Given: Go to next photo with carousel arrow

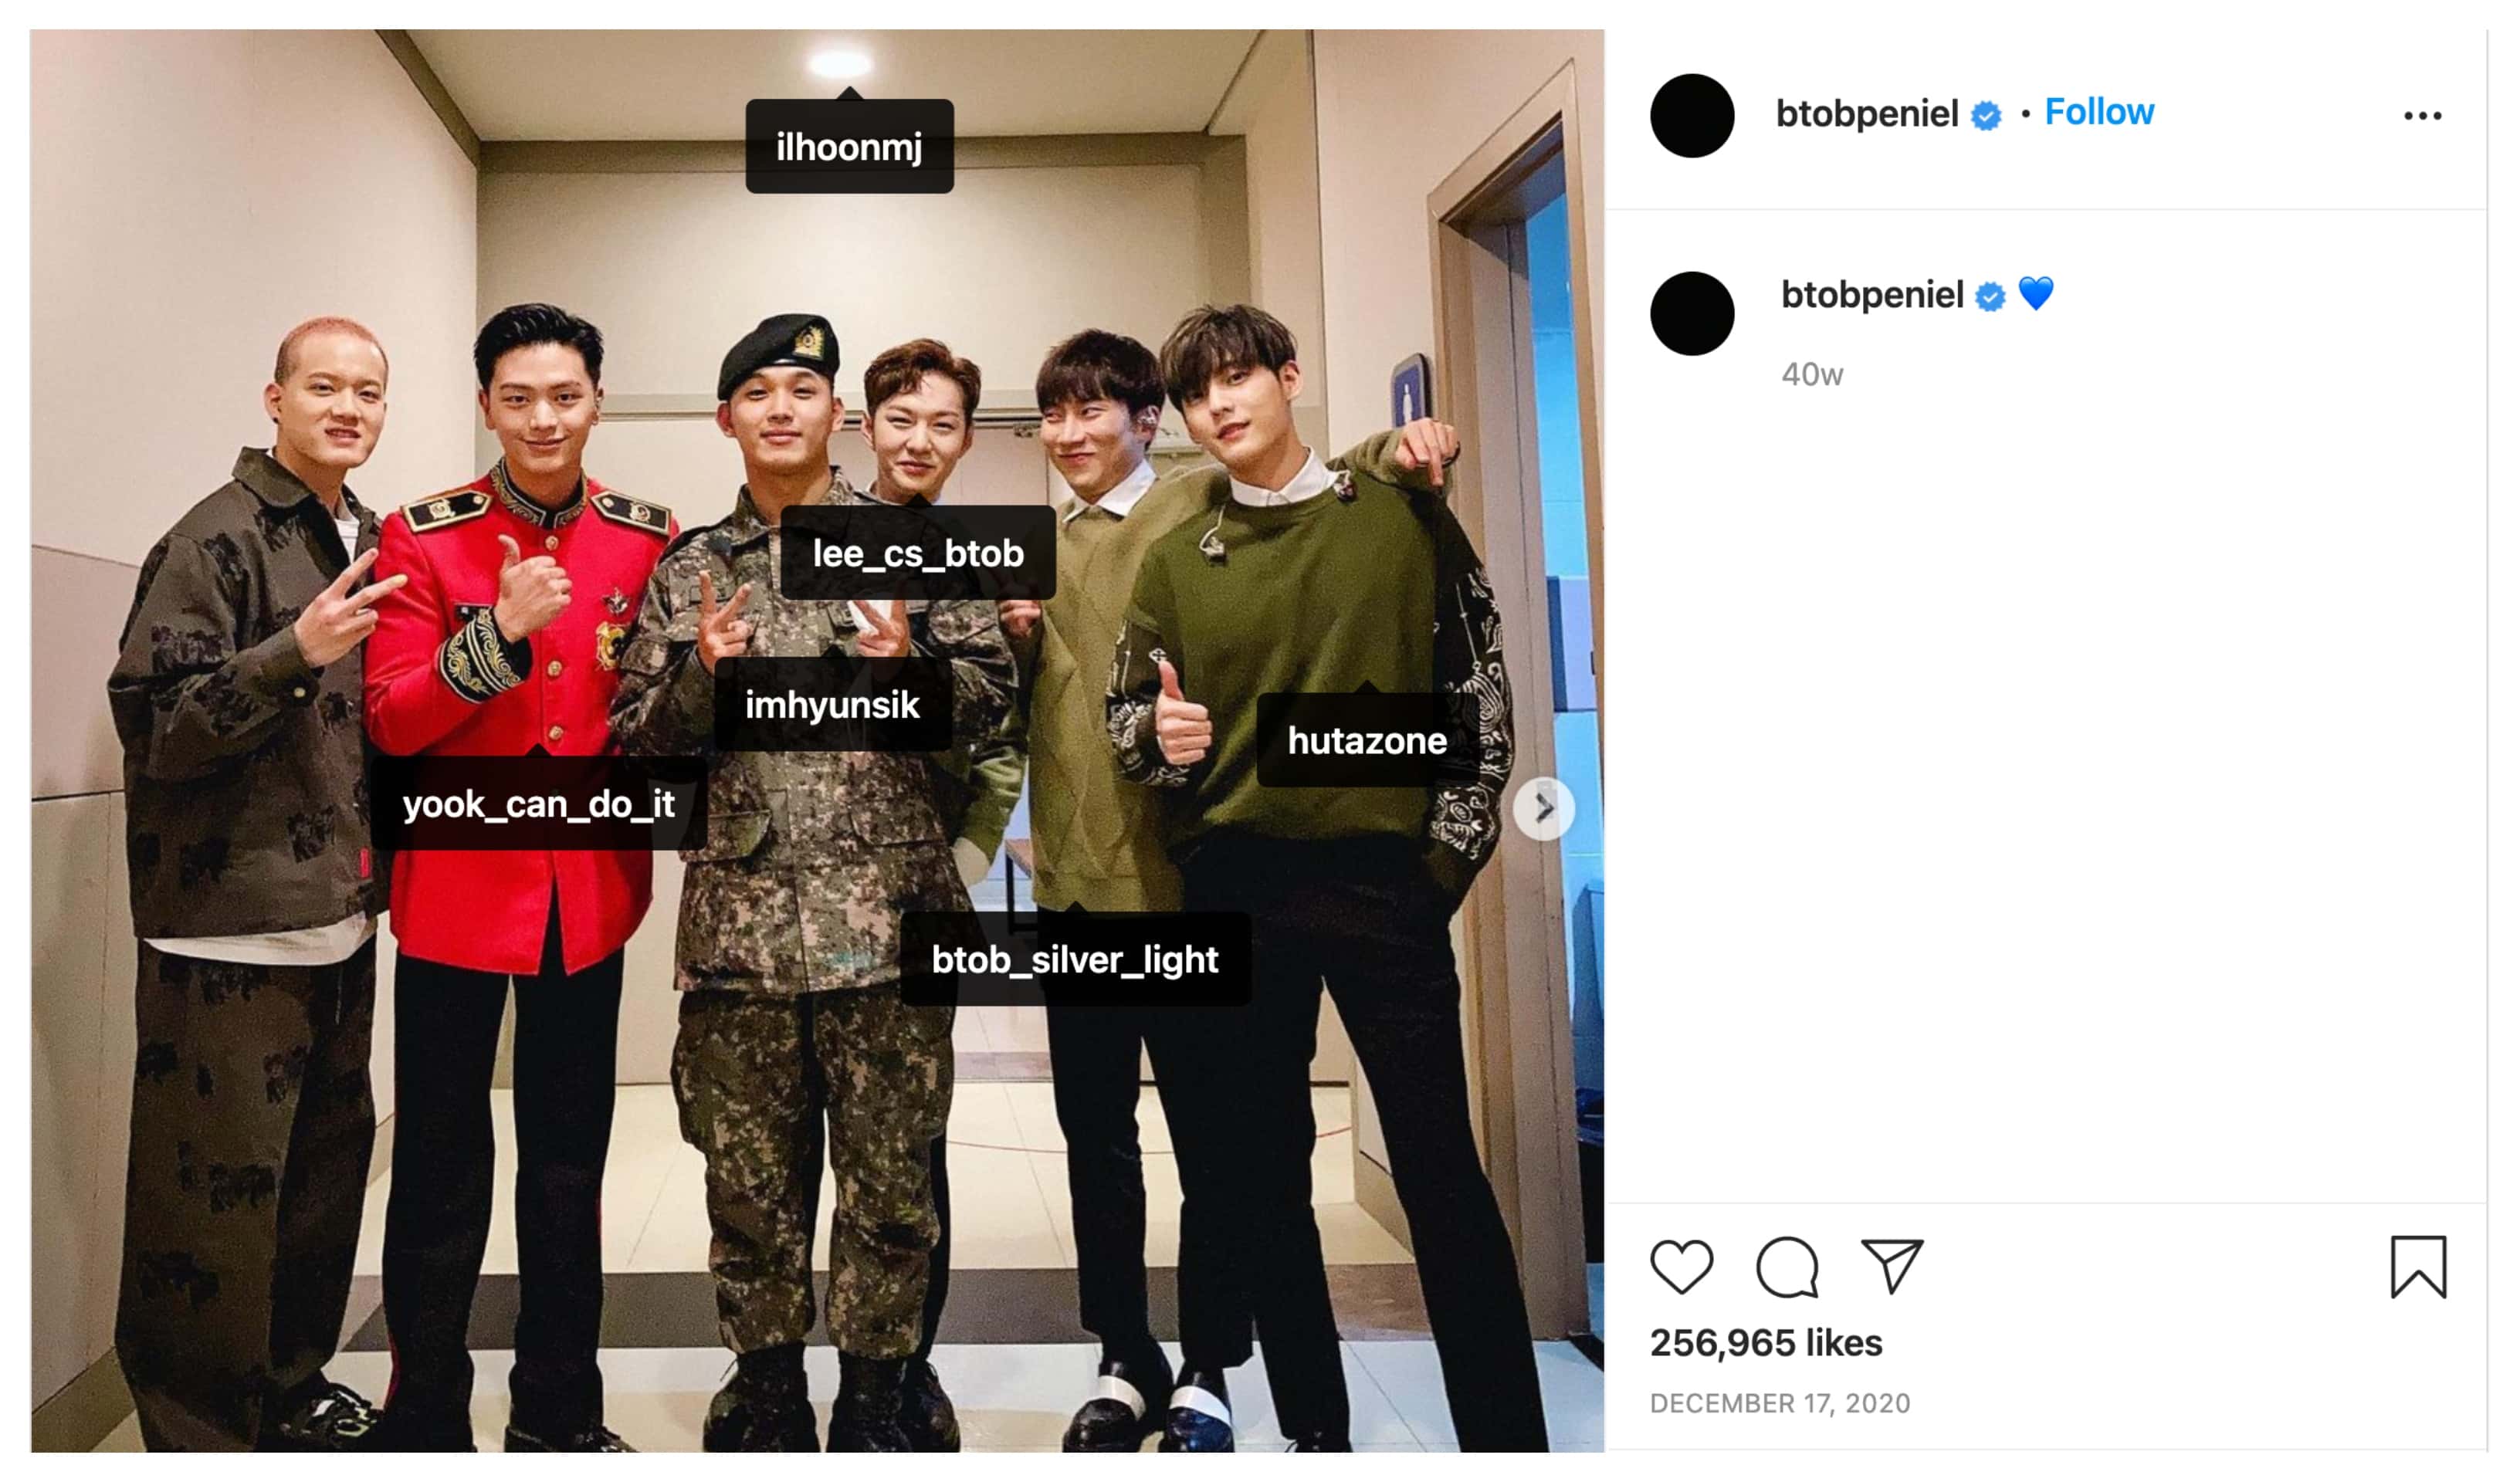Looking at the screenshot, I should [1544, 808].
